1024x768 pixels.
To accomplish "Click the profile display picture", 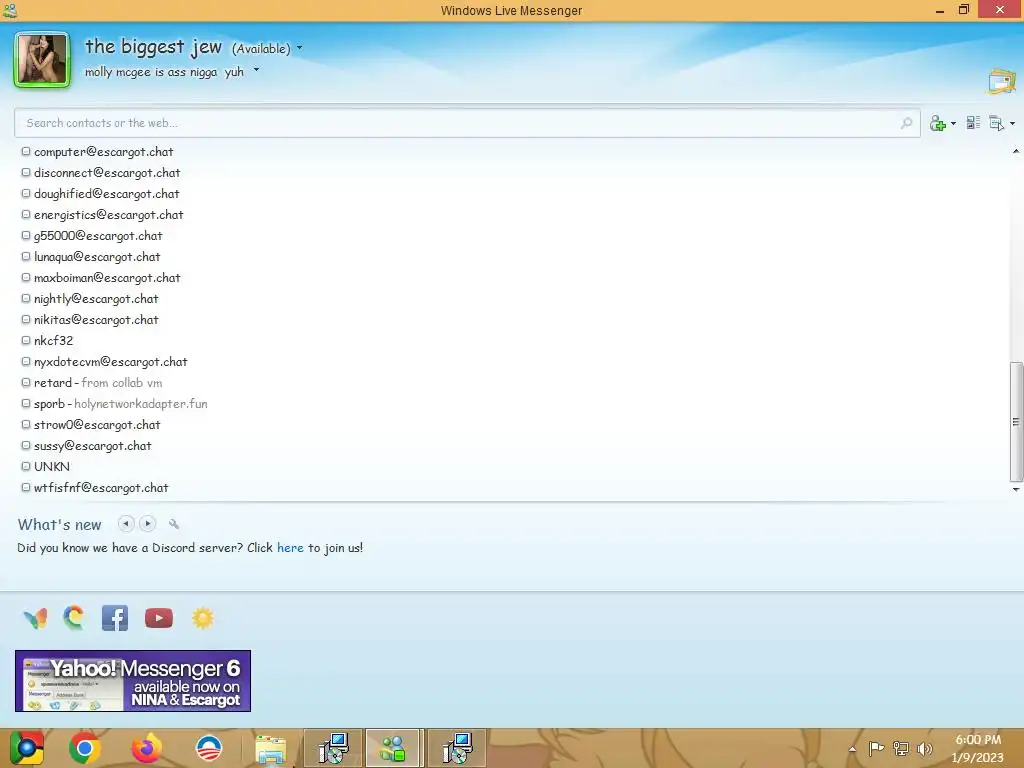I will pyautogui.click(x=42, y=59).
